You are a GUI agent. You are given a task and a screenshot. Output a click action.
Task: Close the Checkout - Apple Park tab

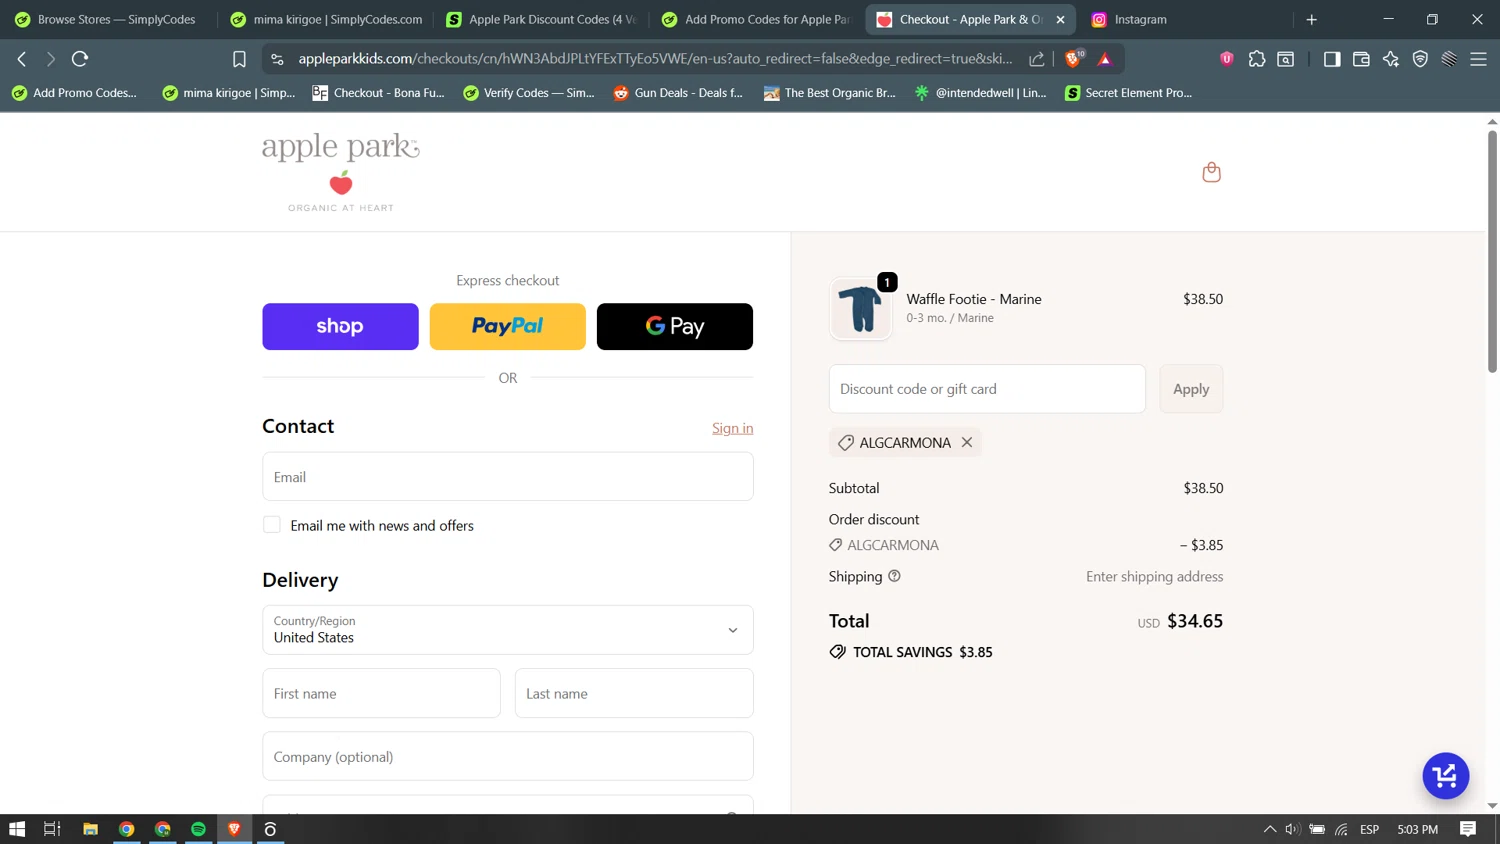pos(1060,19)
